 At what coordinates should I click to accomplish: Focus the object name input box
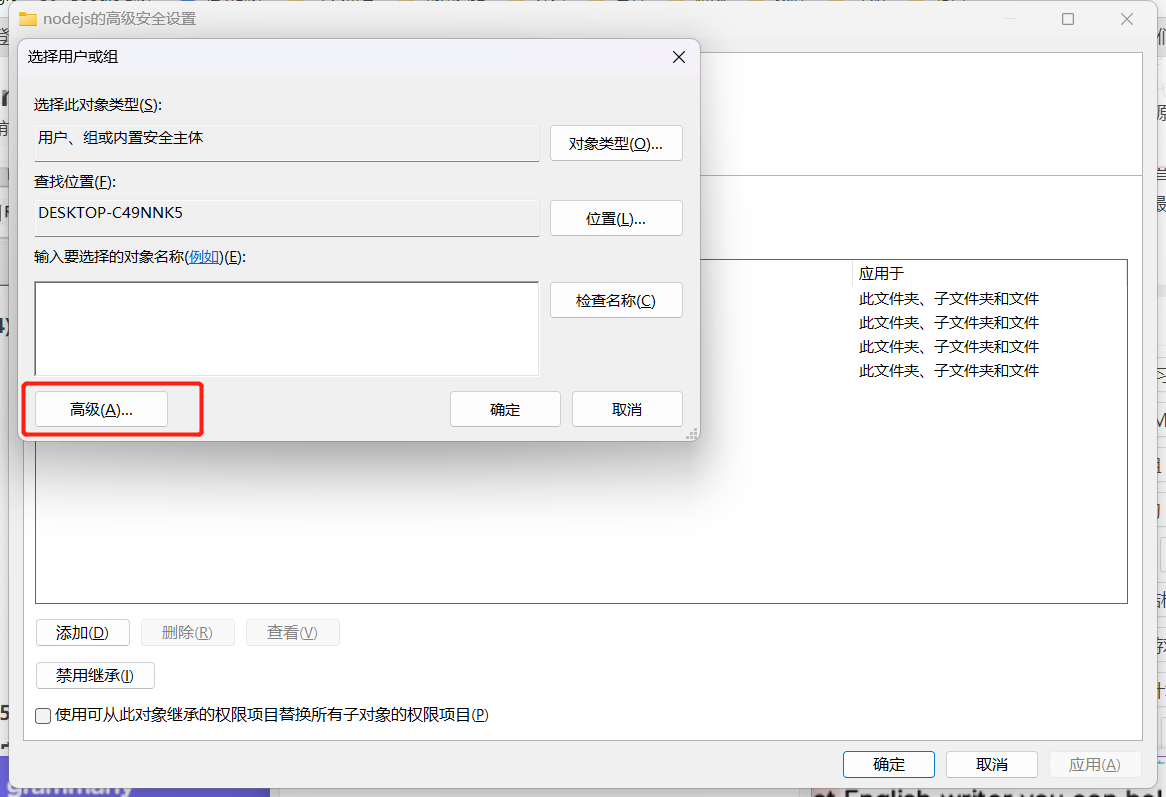click(x=286, y=328)
